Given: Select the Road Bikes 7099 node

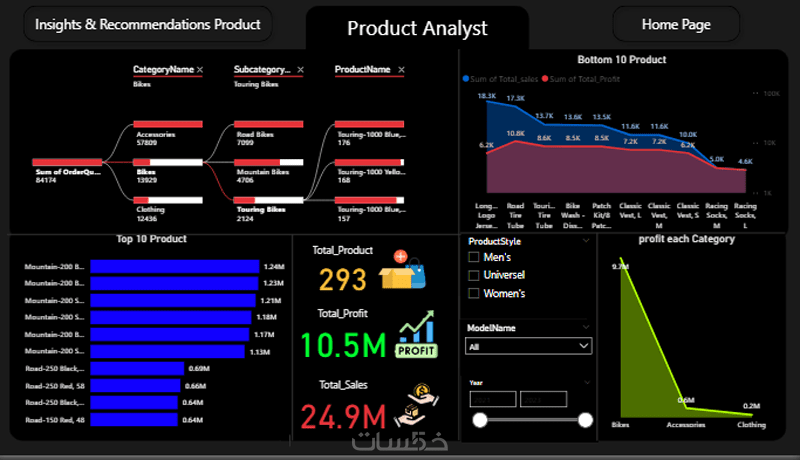Looking at the screenshot, I should click(269, 124).
